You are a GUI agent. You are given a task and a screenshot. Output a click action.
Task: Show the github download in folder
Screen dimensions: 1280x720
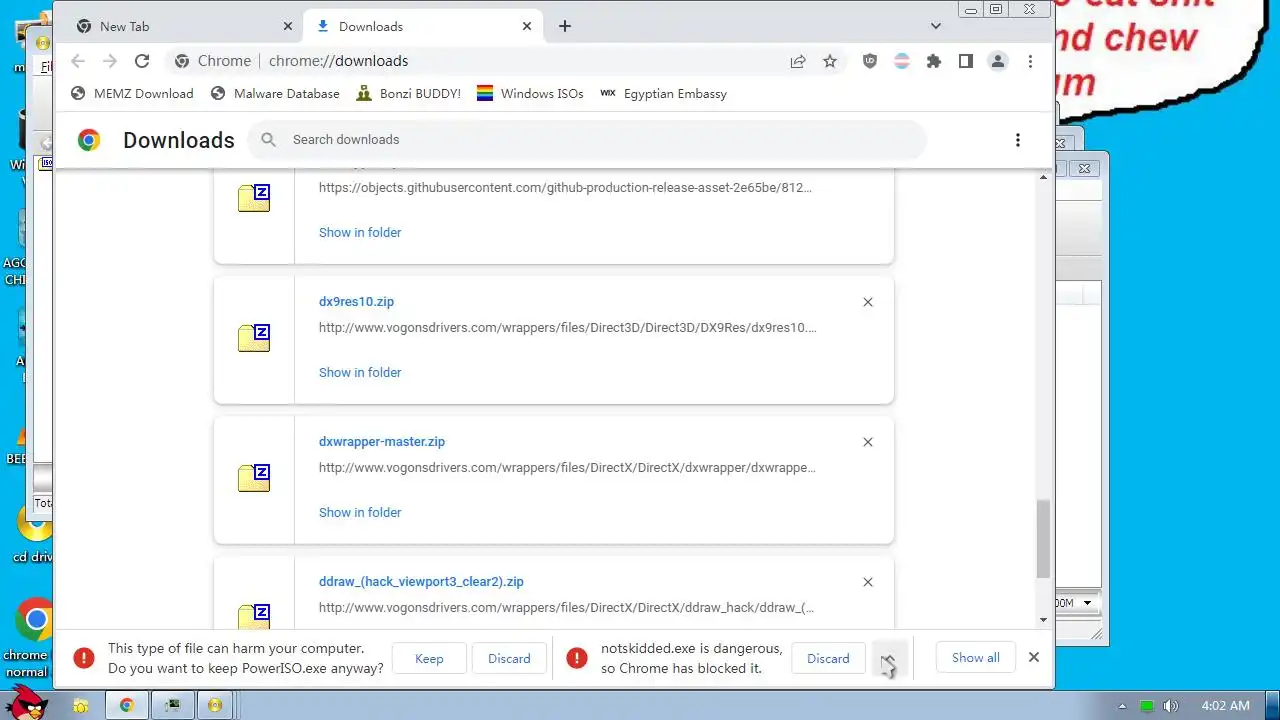pyautogui.click(x=360, y=232)
